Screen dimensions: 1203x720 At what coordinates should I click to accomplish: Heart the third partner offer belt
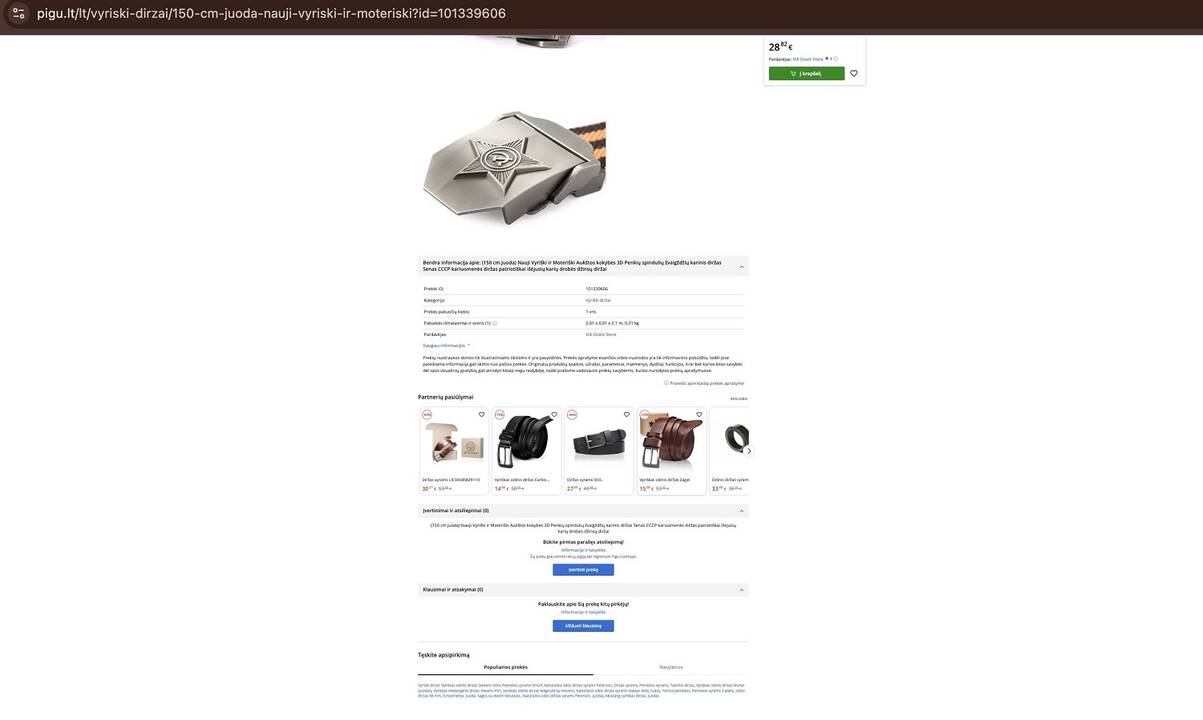point(627,414)
